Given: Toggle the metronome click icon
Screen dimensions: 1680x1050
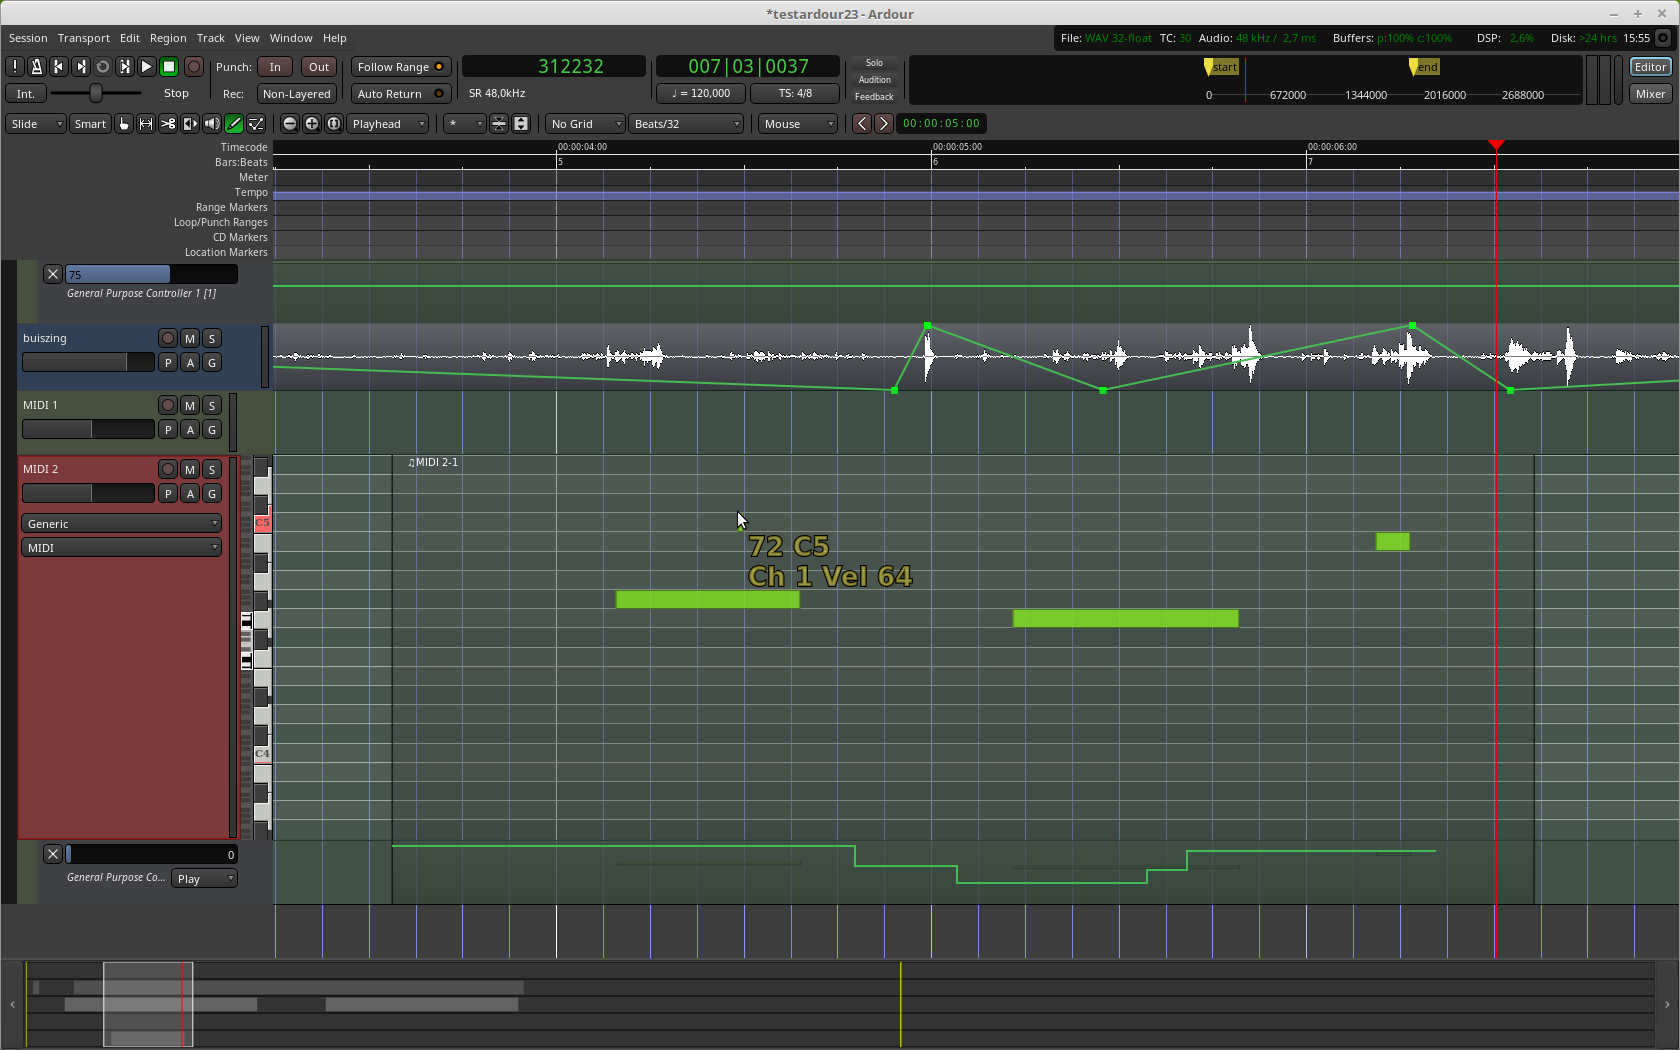Looking at the screenshot, I should click(x=37, y=67).
